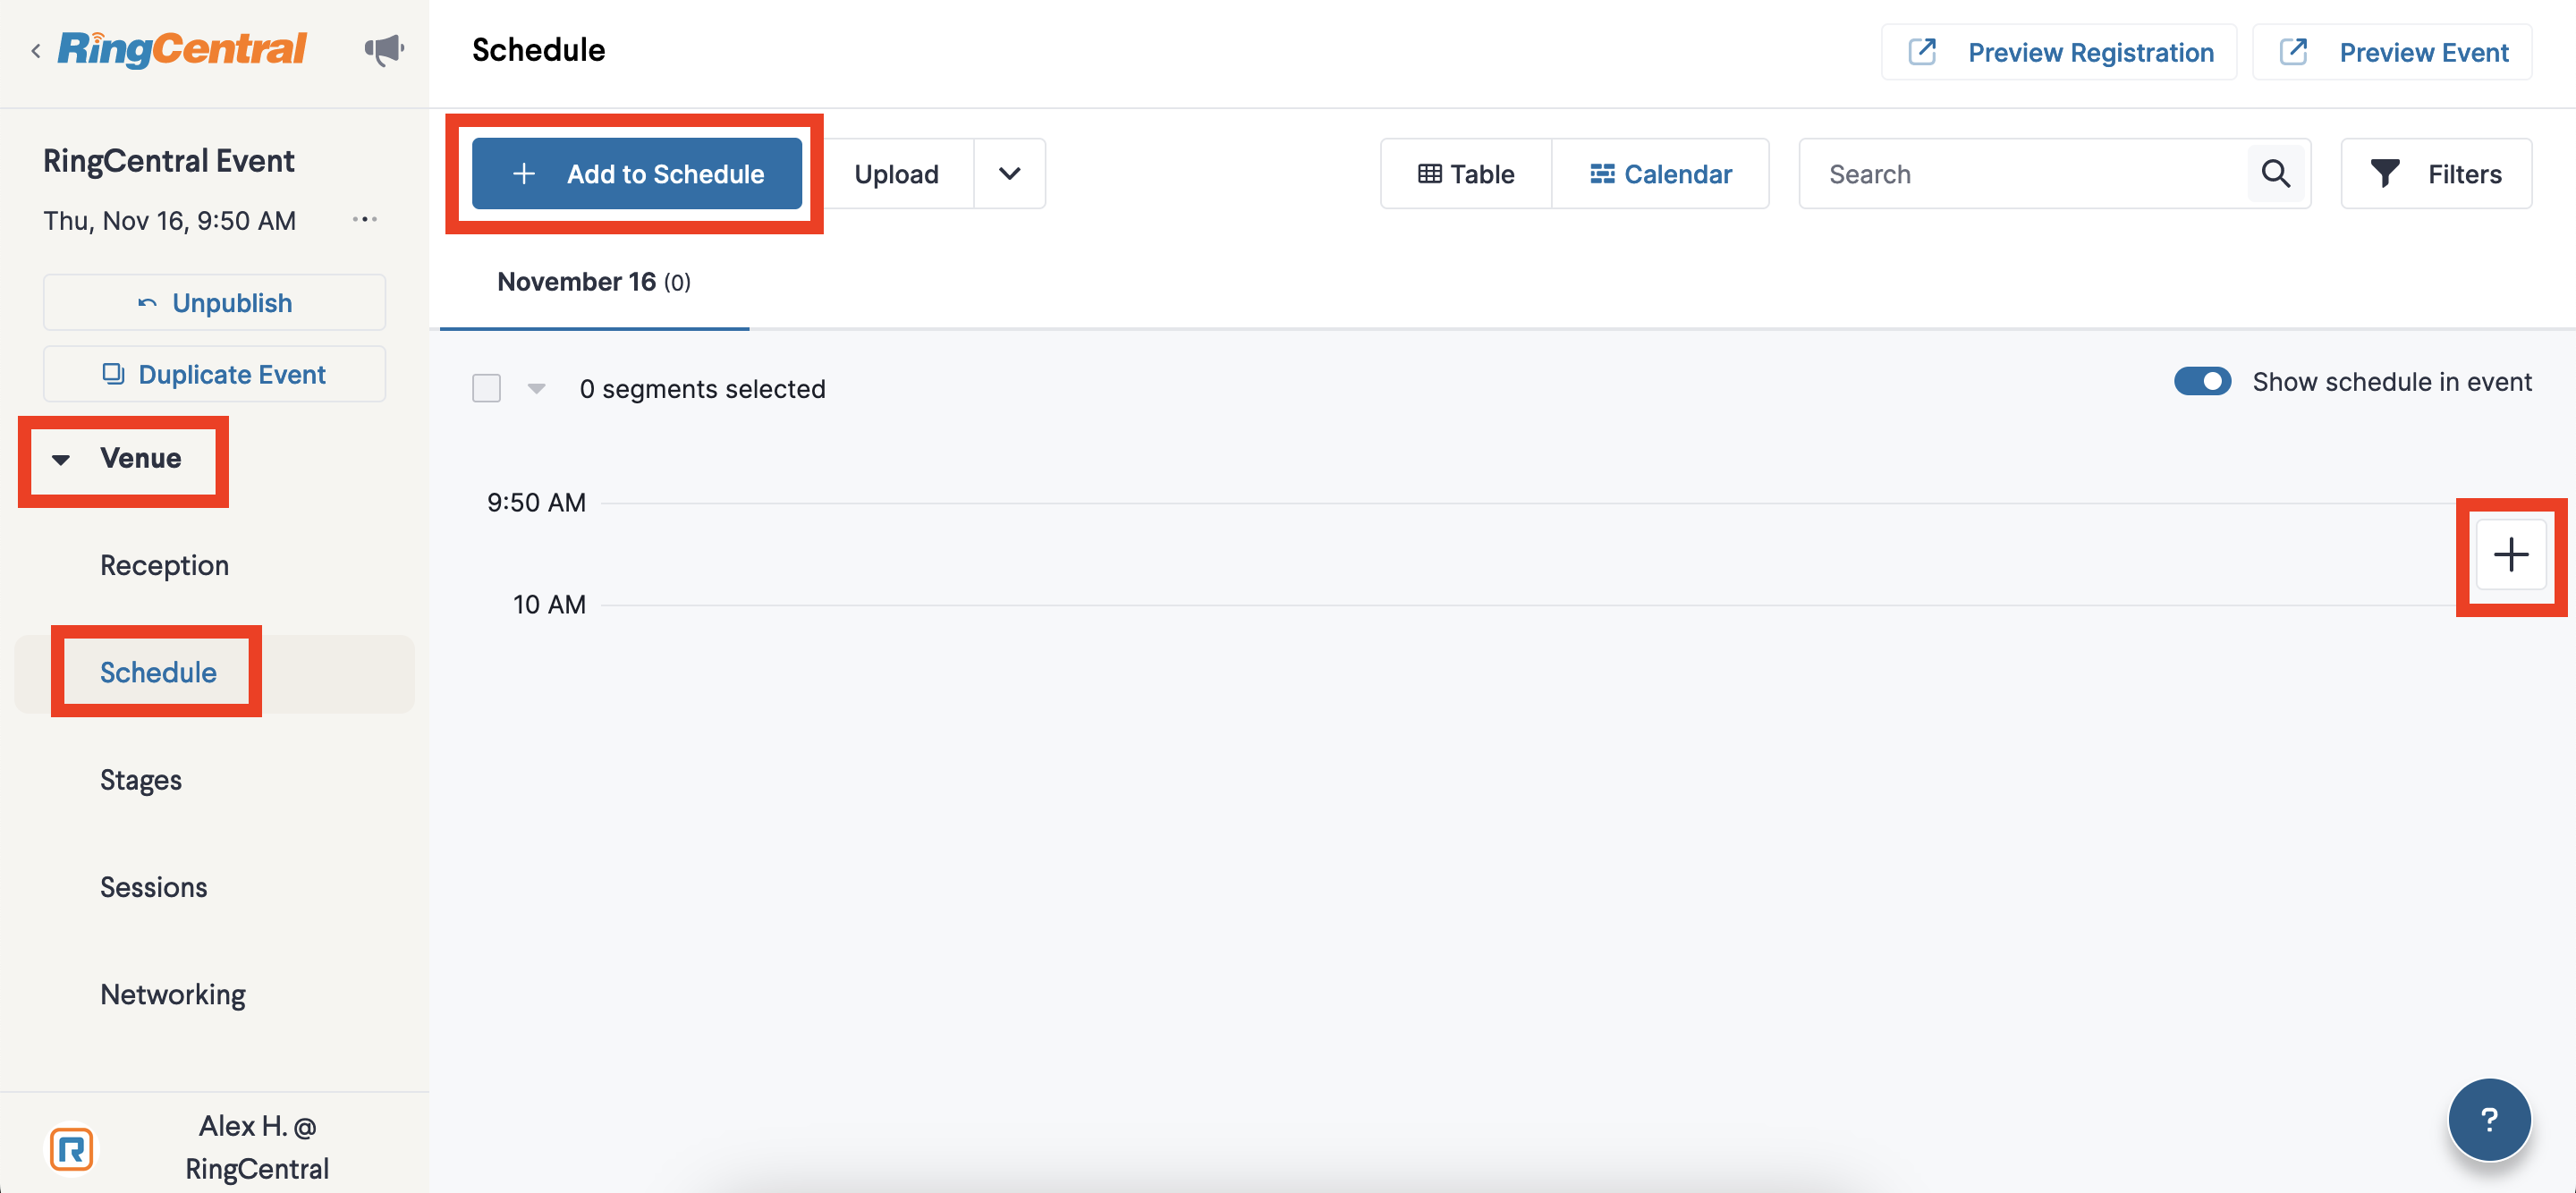Switch to the November 16 tab
This screenshot has height=1193, width=2576.
(594, 282)
